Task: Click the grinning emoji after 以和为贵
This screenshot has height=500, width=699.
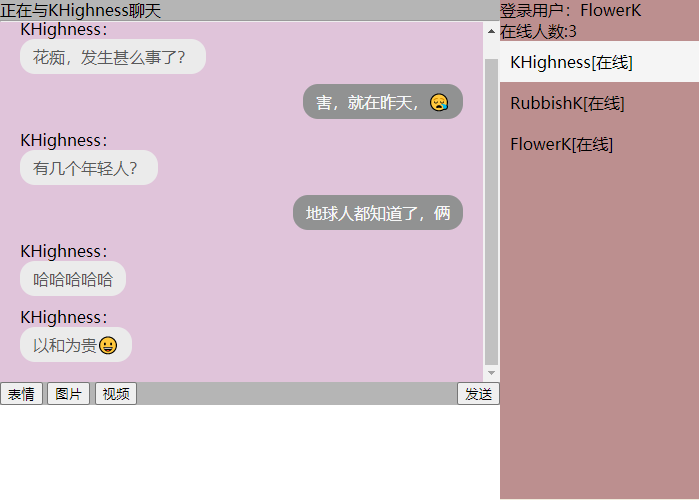Action: (x=108, y=345)
